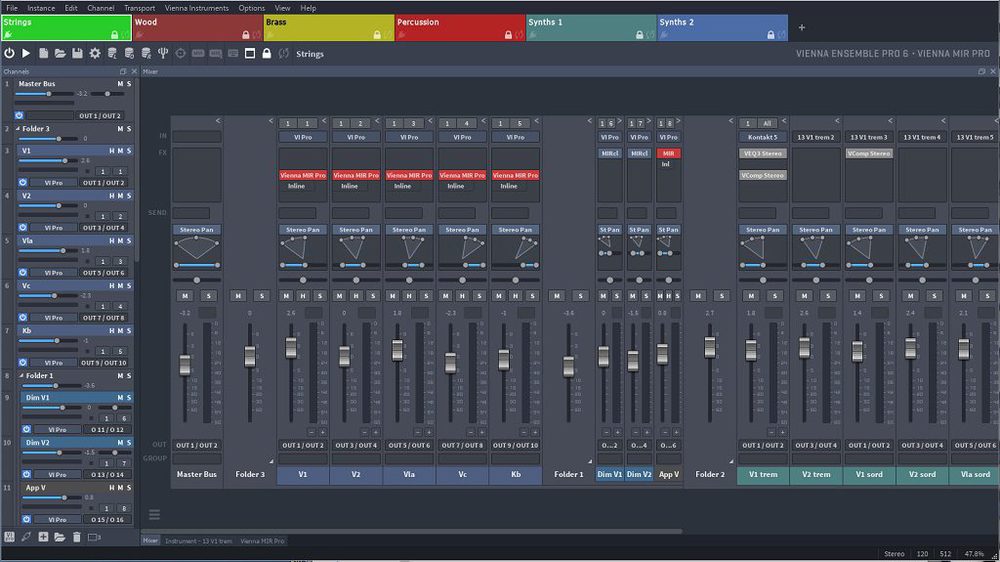Image resolution: width=1000 pixels, height=562 pixels.
Task: Click the V1 strip send slot
Action: point(297,213)
